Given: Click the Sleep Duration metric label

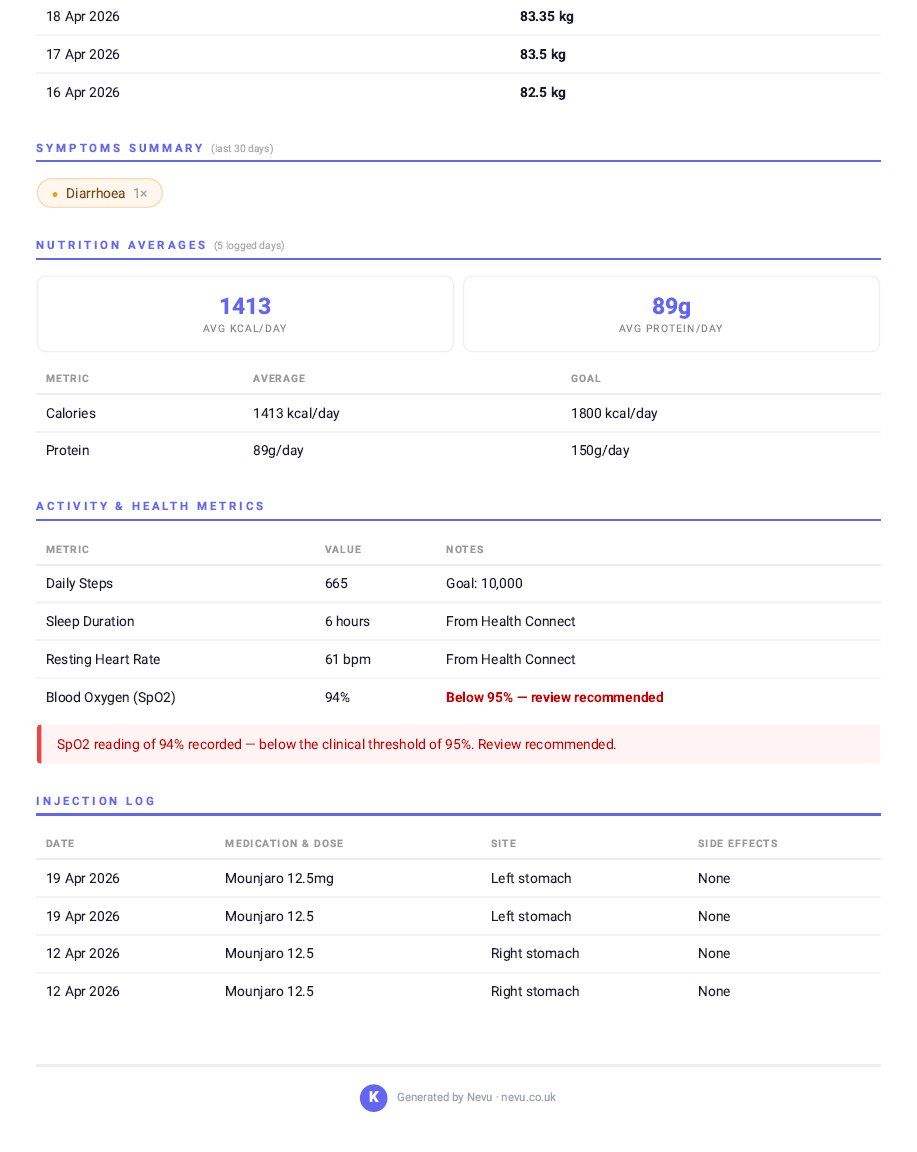Looking at the screenshot, I should click(x=90, y=622).
